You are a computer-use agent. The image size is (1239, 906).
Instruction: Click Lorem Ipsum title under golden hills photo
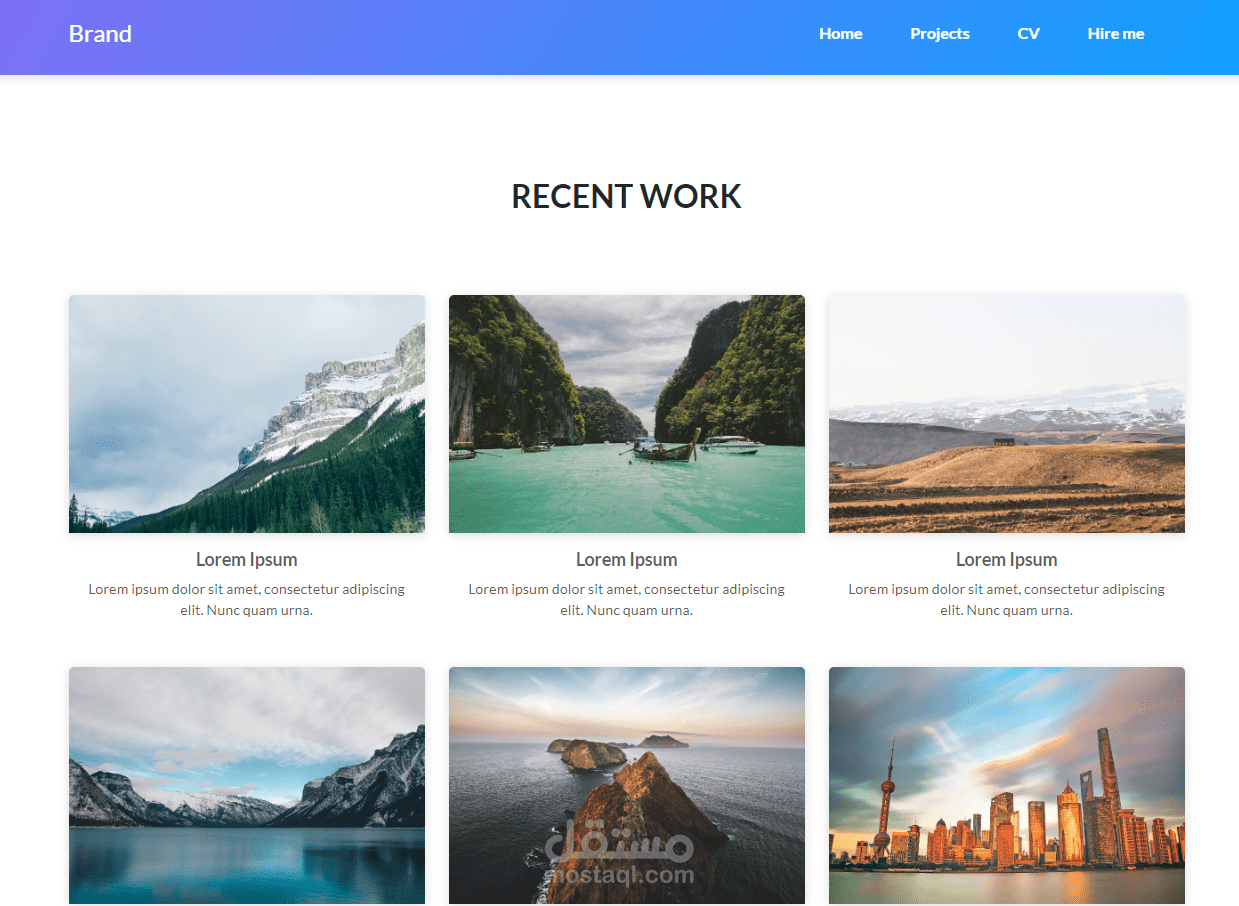[1007, 560]
